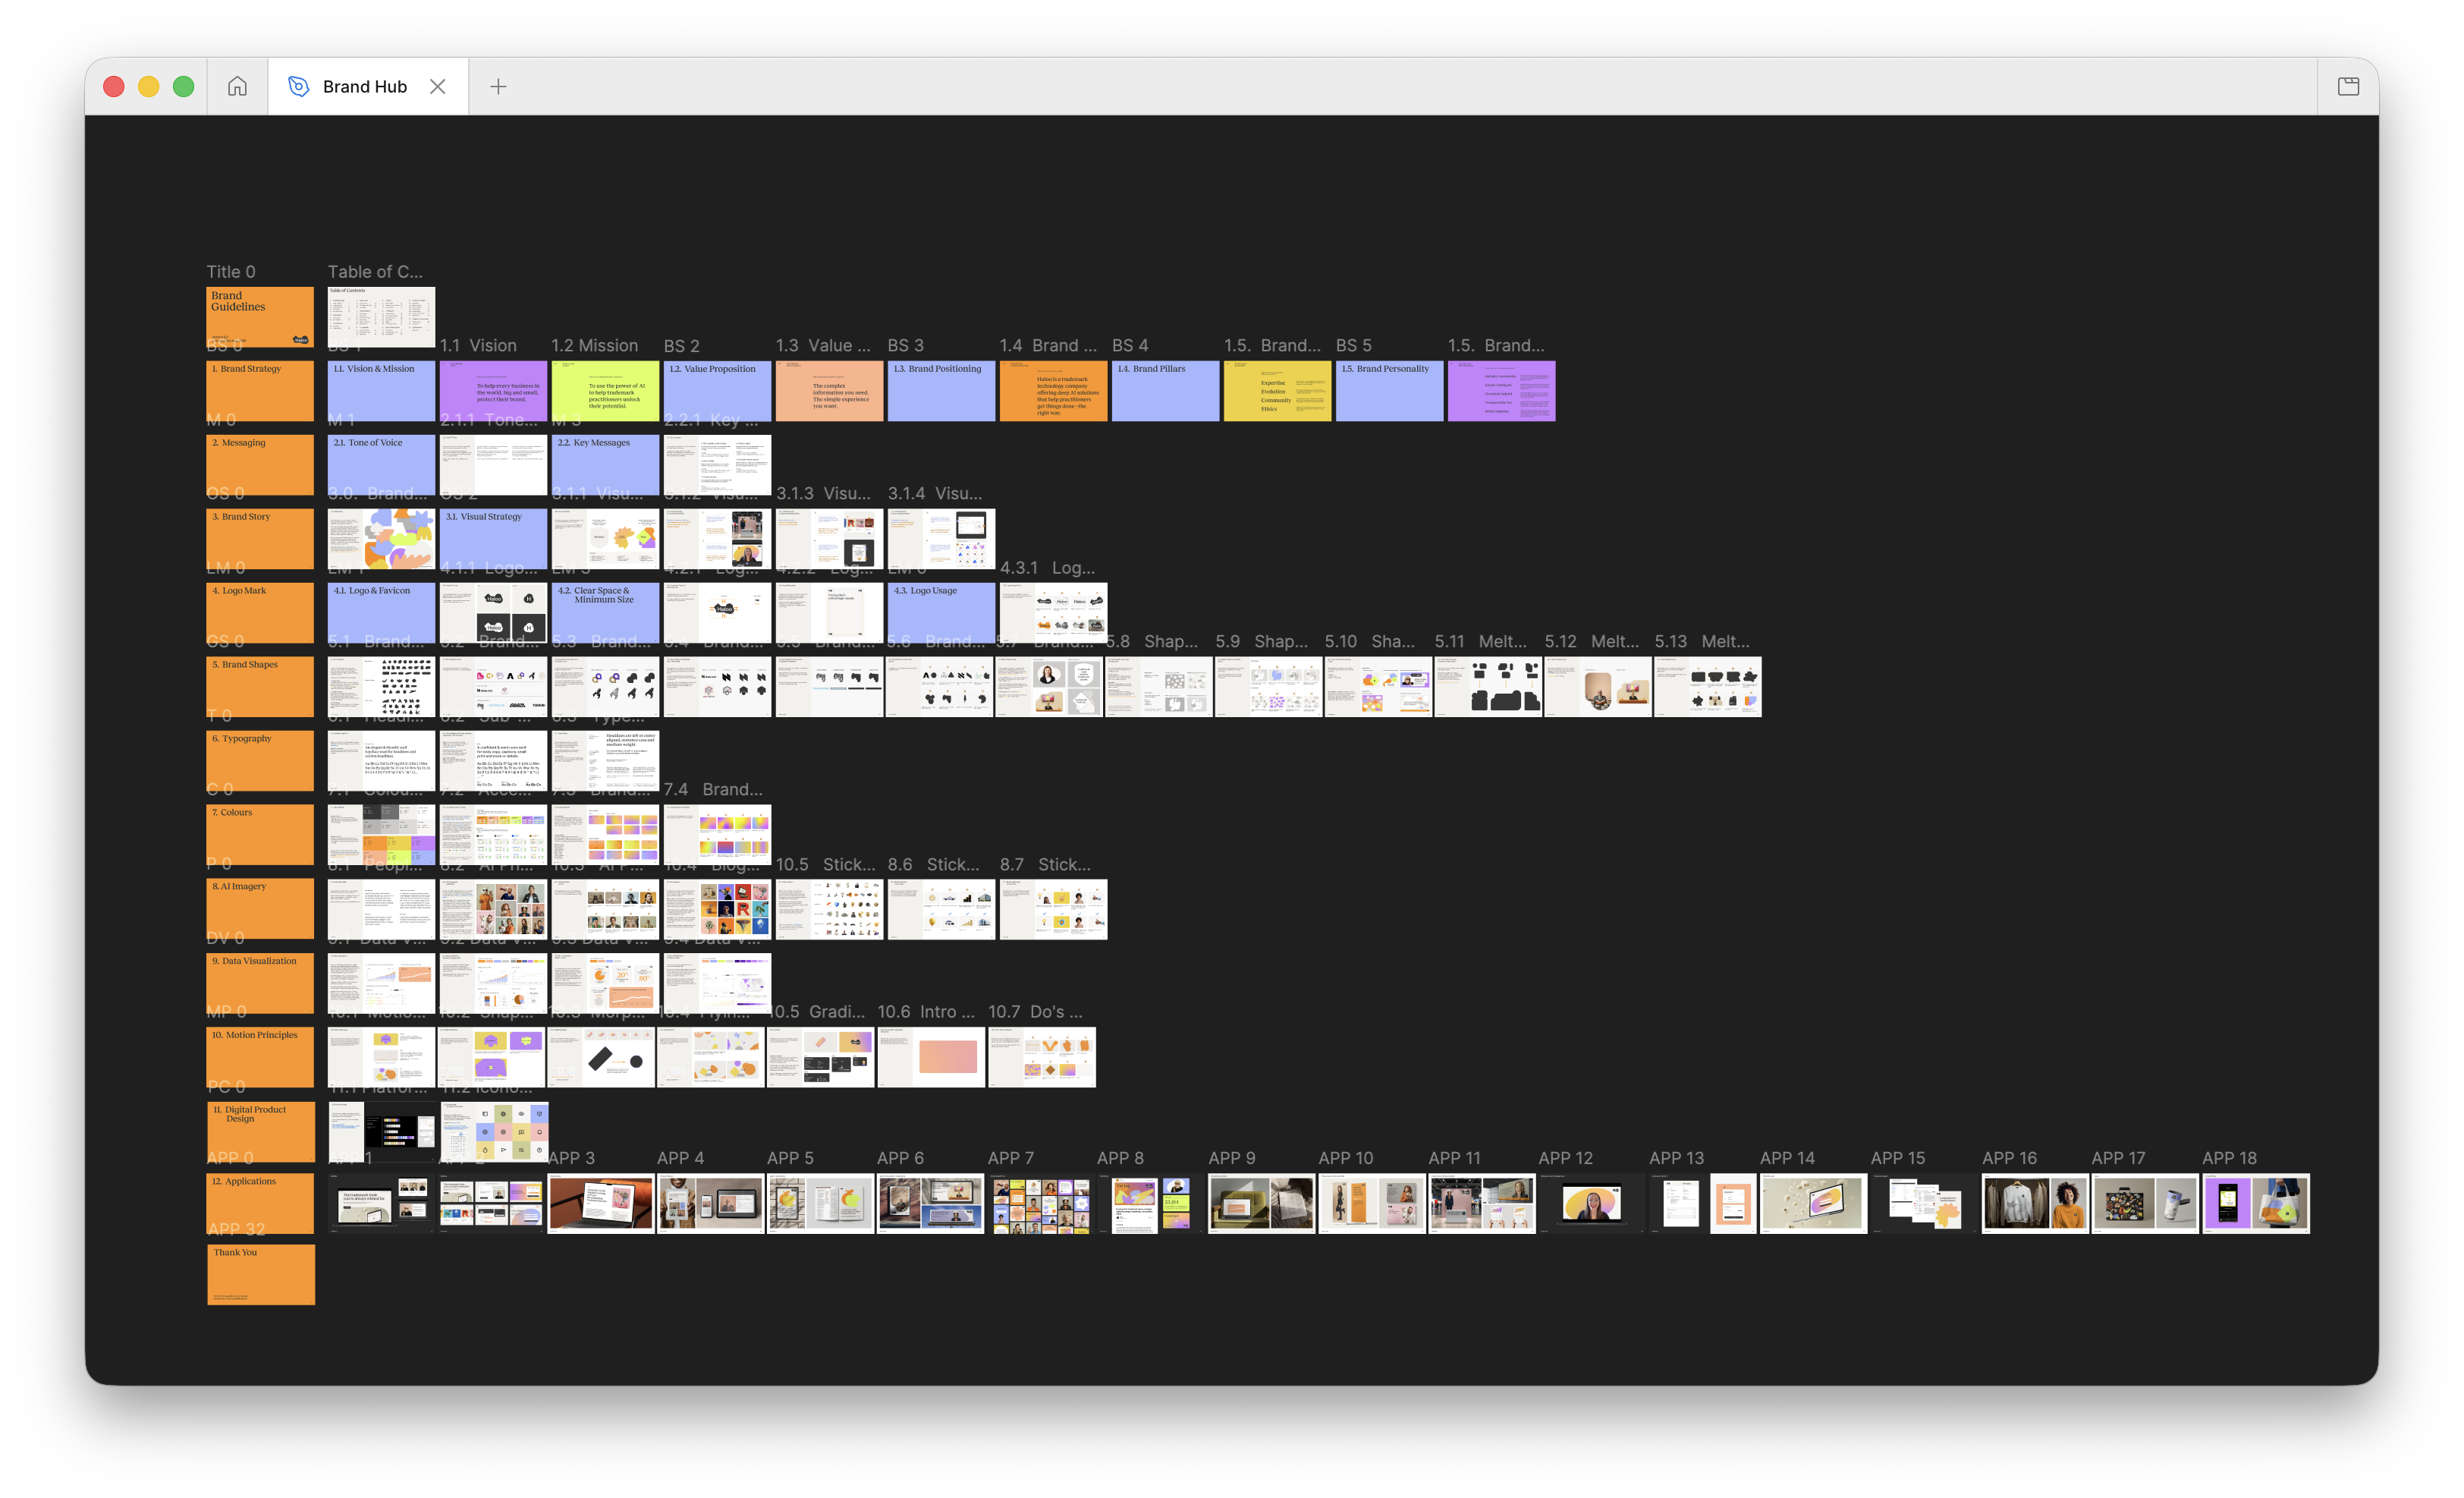Click the "BS 3" frame label

(x=906, y=345)
